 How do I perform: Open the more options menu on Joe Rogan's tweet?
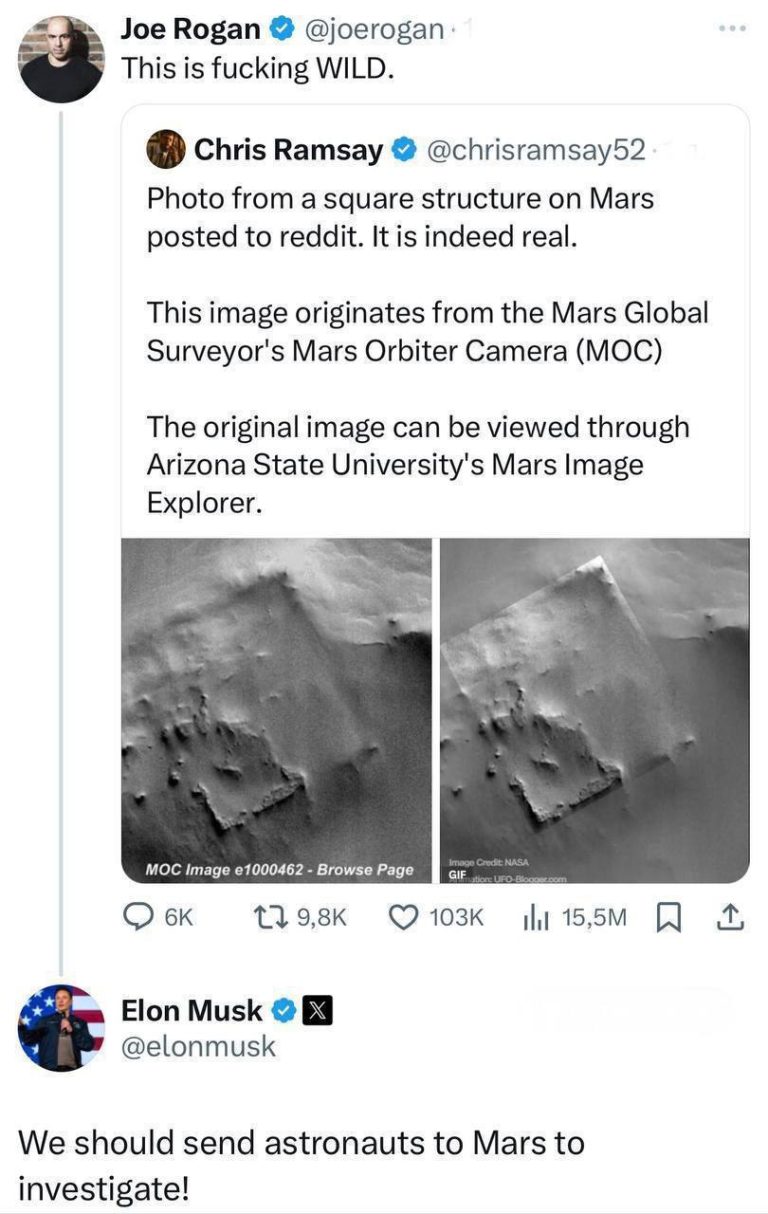pos(732,26)
